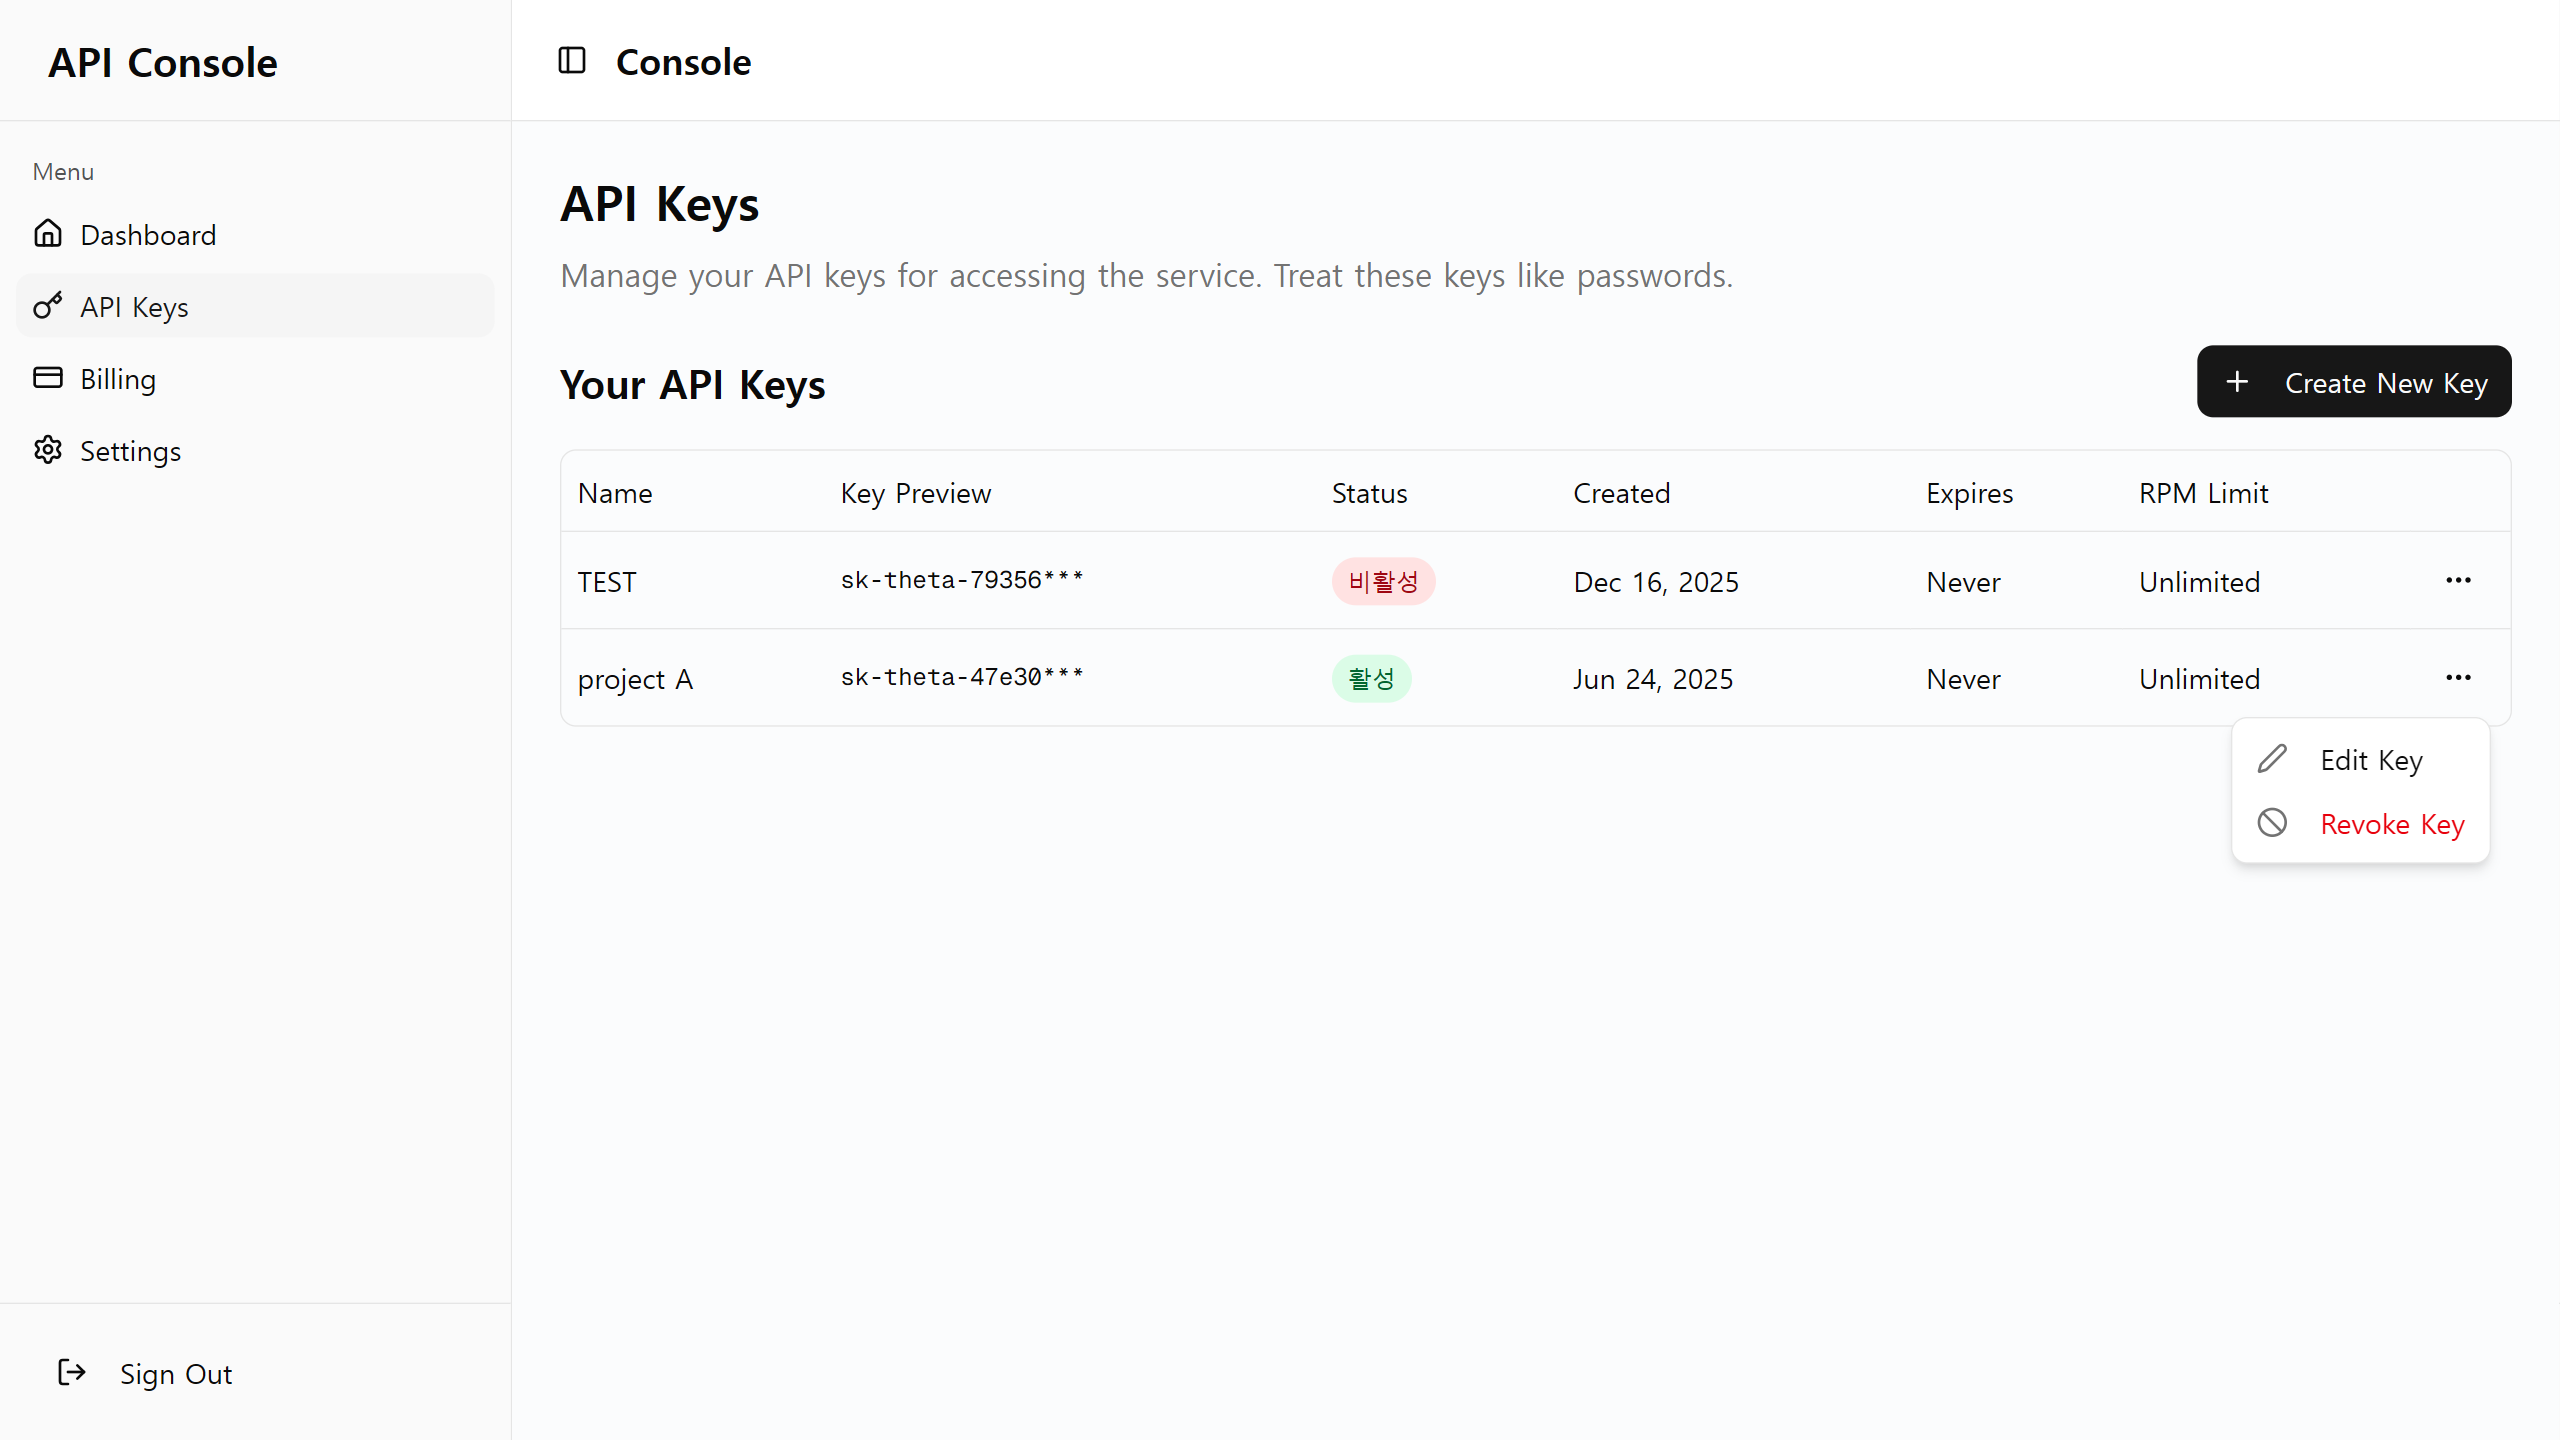This screenshot has width=2560, height=1440.
Task: Choose Revoke Key from the context menu
Action: tap(2391, 823)
